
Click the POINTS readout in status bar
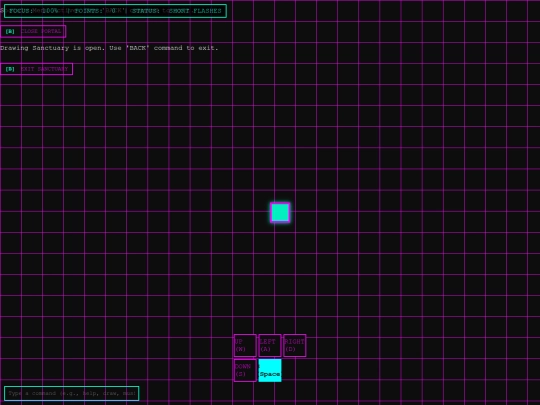pyautogui.click(x=95, y=11)
